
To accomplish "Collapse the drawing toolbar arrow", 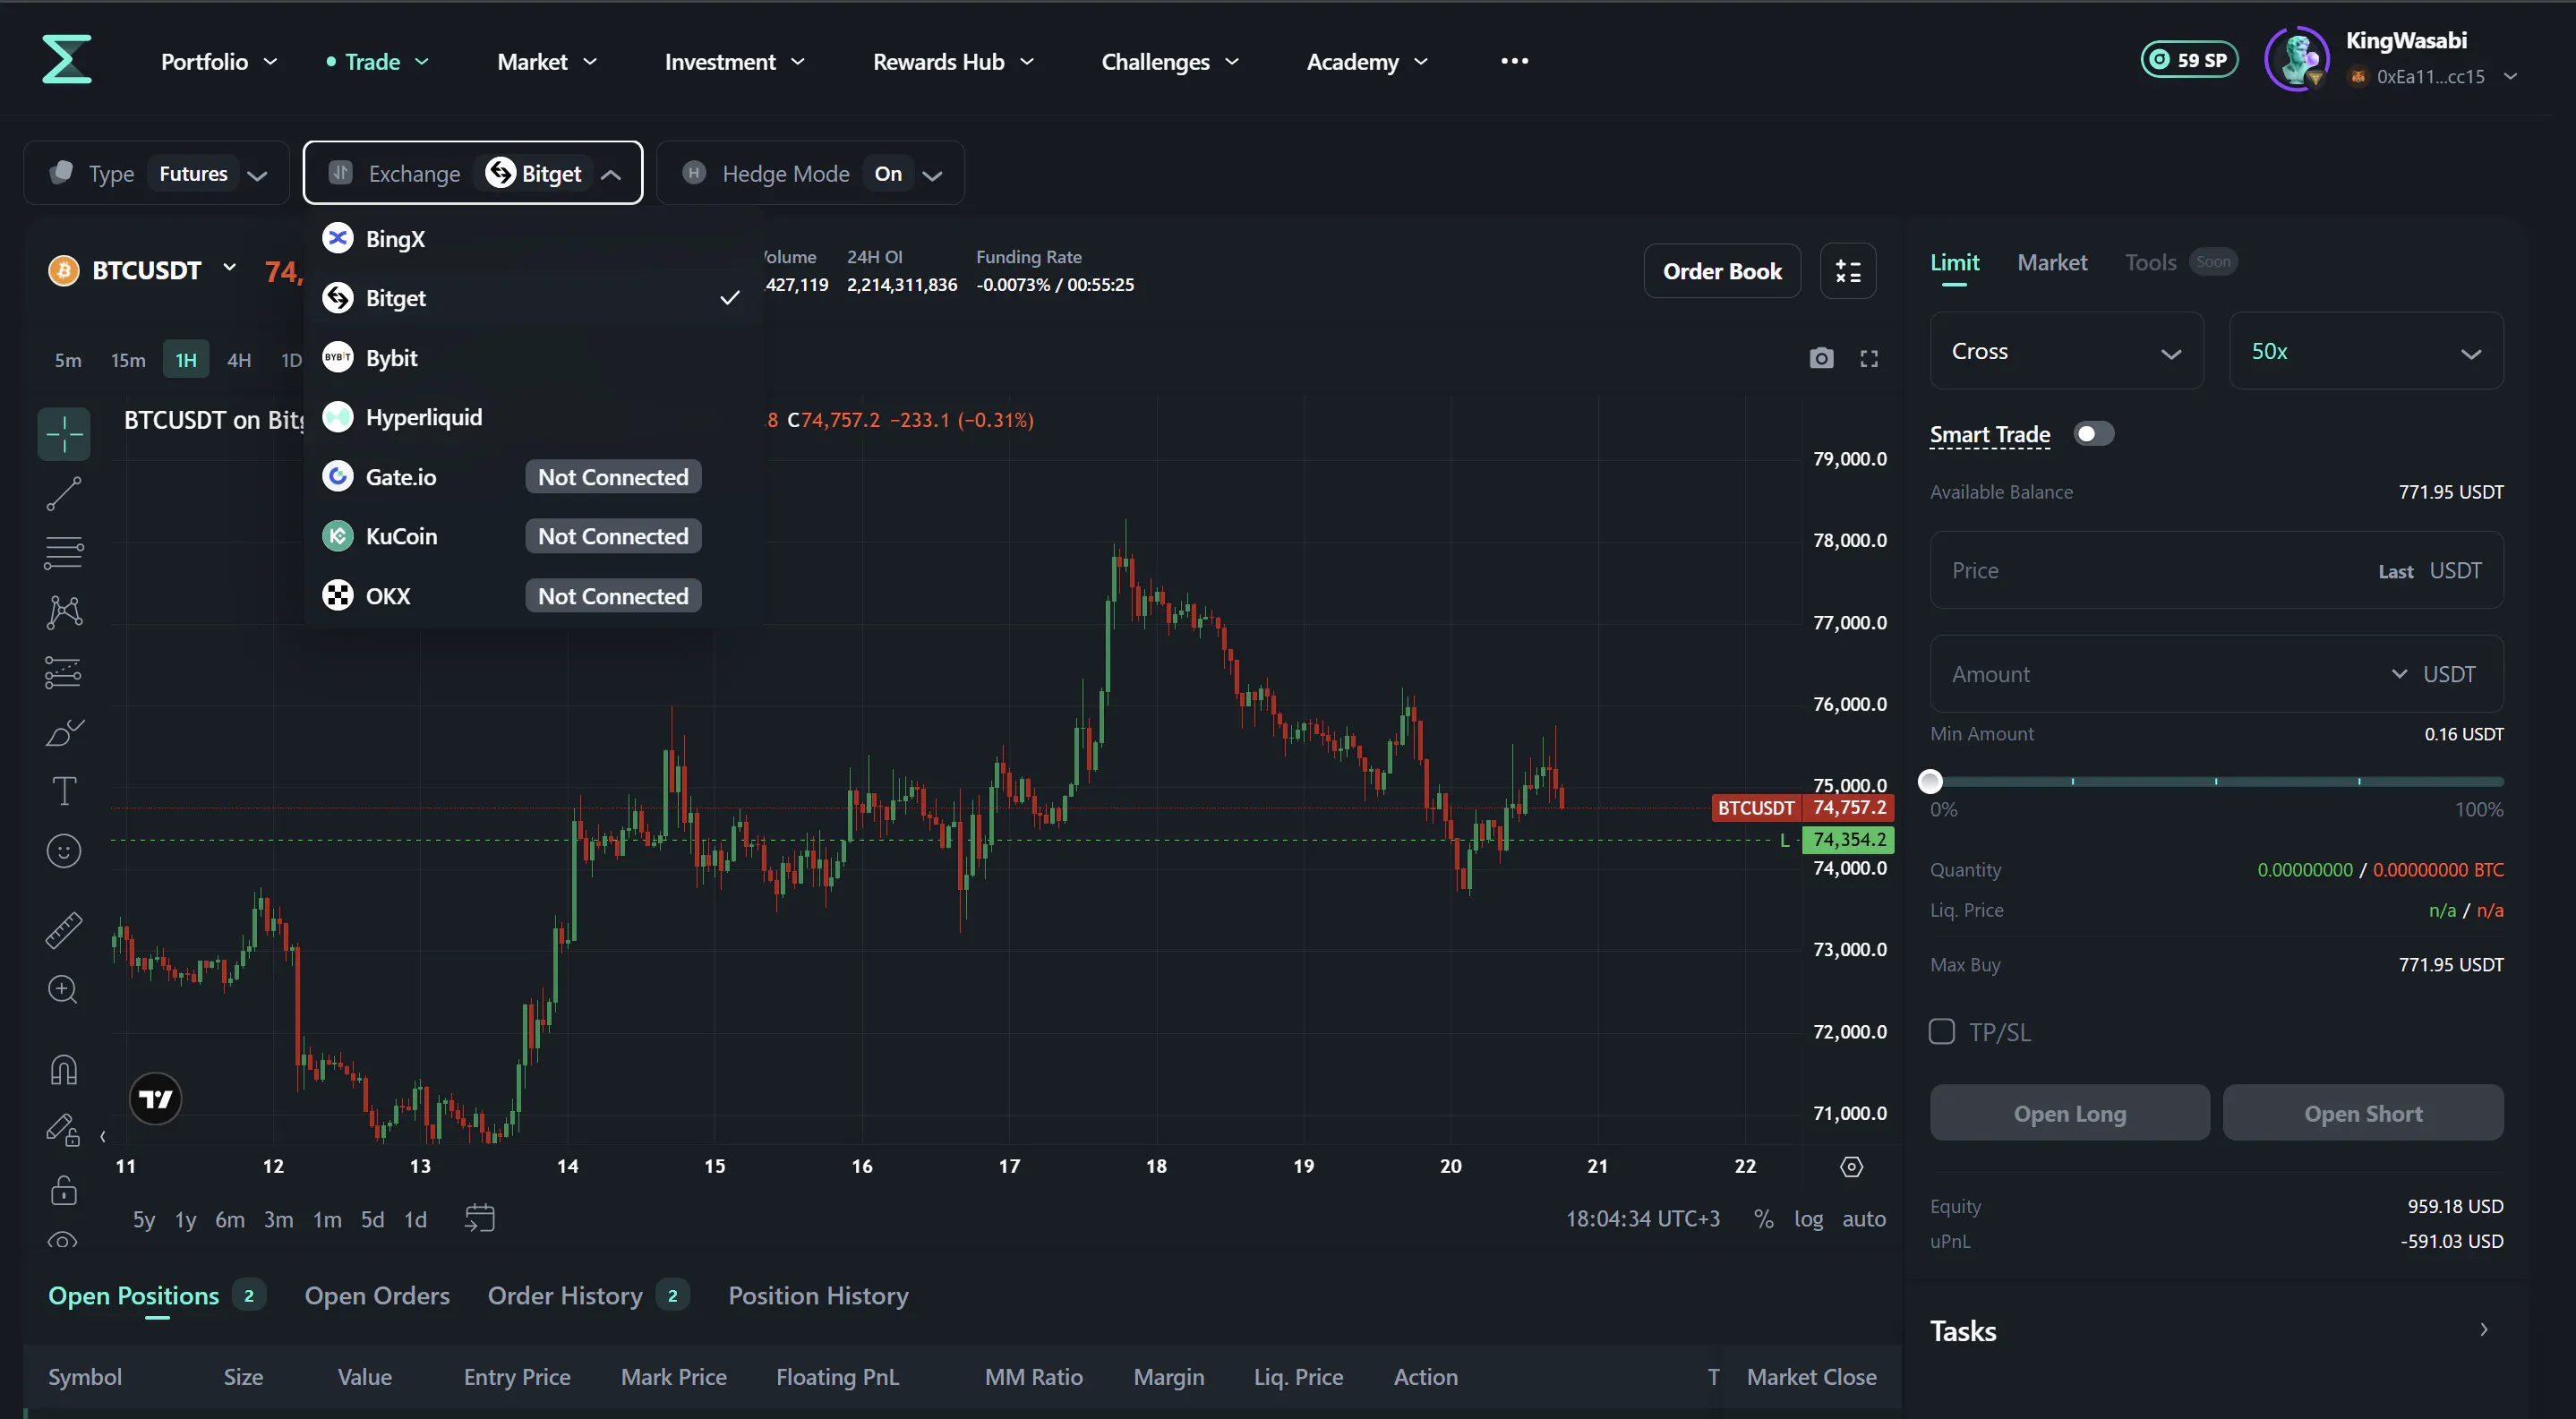I will (x=102, y=1136).
